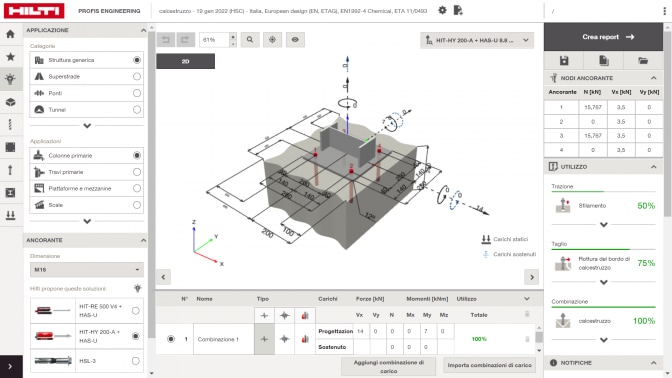The height and width of the screenshot is (378, 672).
Task: Select Scale application radio button
Action: point(137,205)
